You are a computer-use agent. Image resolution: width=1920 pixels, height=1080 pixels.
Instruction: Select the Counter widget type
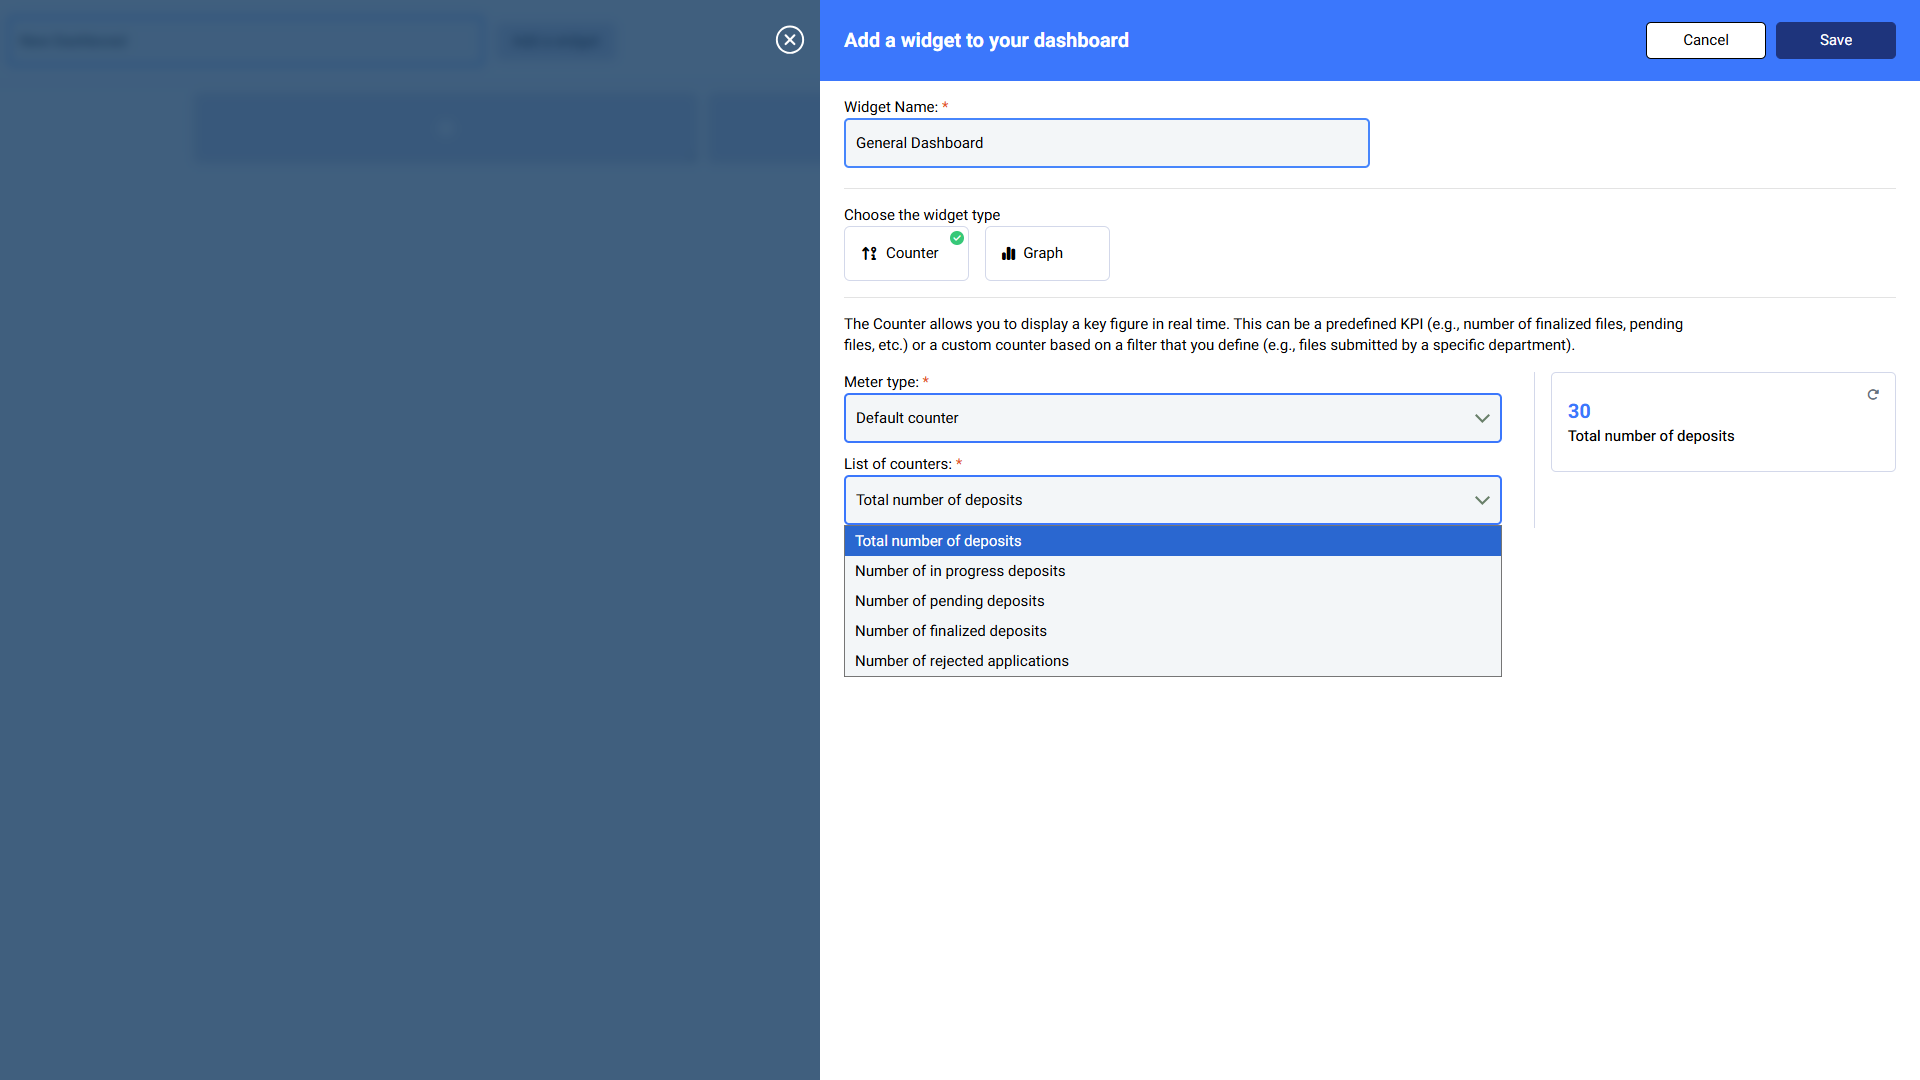coord(906,254)
